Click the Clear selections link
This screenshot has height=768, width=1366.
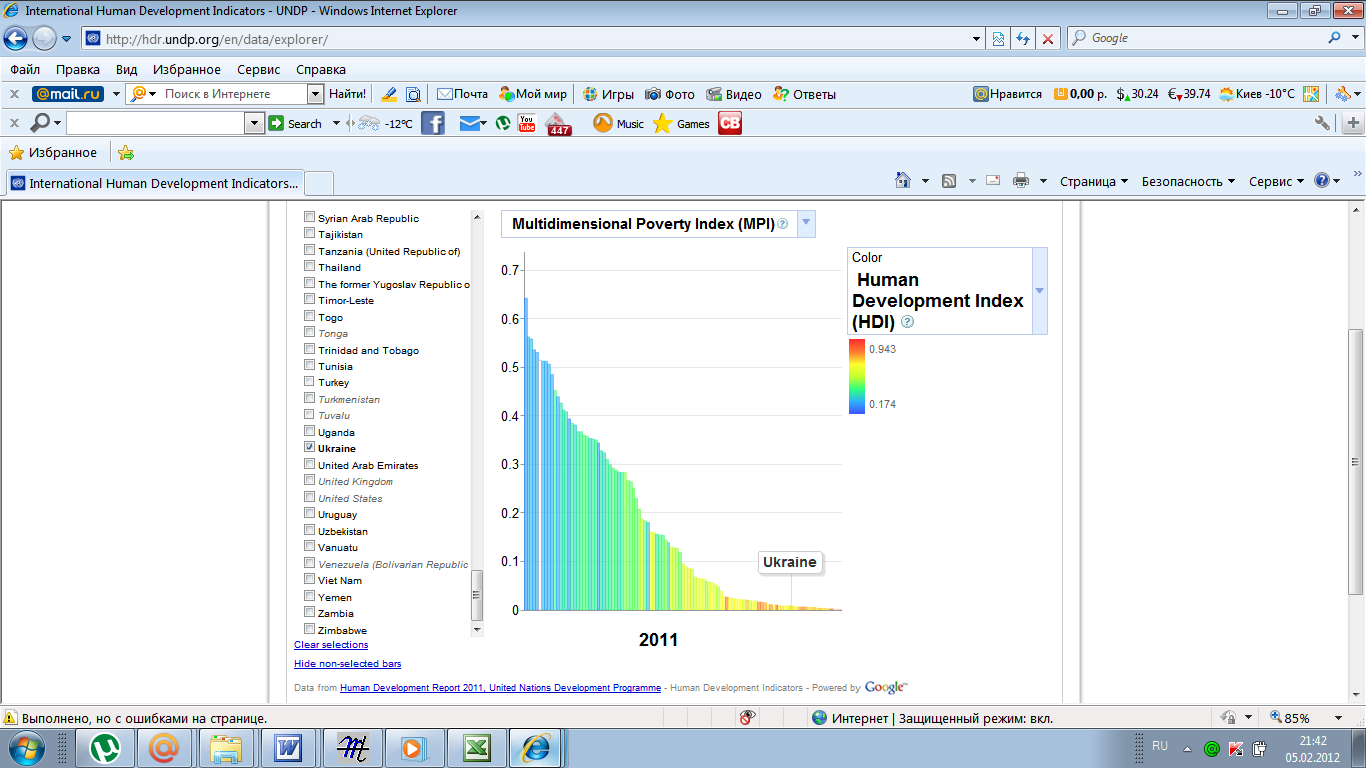[x=331, y=645]
